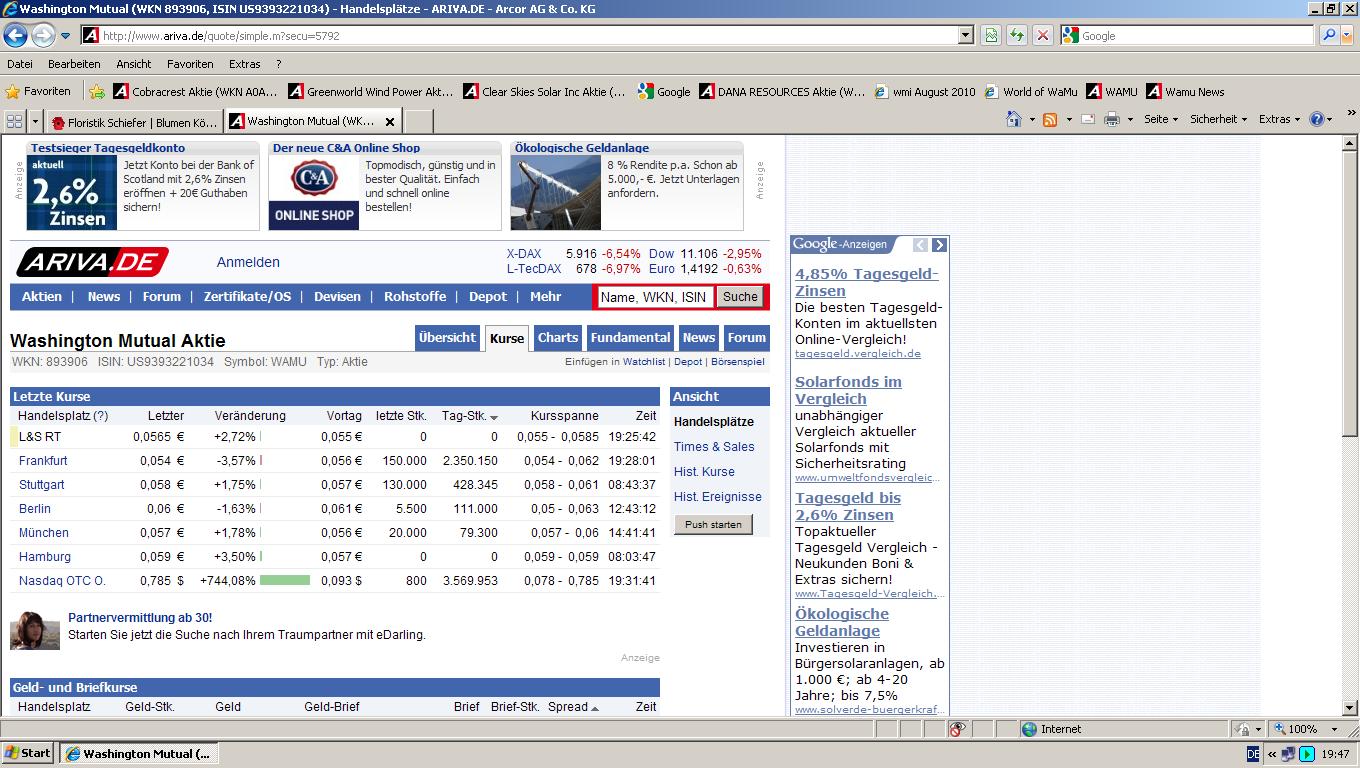Viewport: 1360px width, 768px height.
Task: Click the magnifier Search icon beside Google box
Action: 1329,36
